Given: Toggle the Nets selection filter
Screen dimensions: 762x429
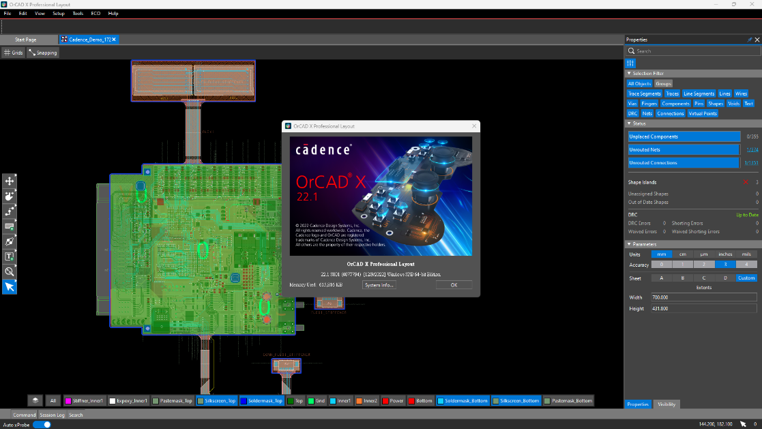Looking at the screenshot, I should click(647, 114).
